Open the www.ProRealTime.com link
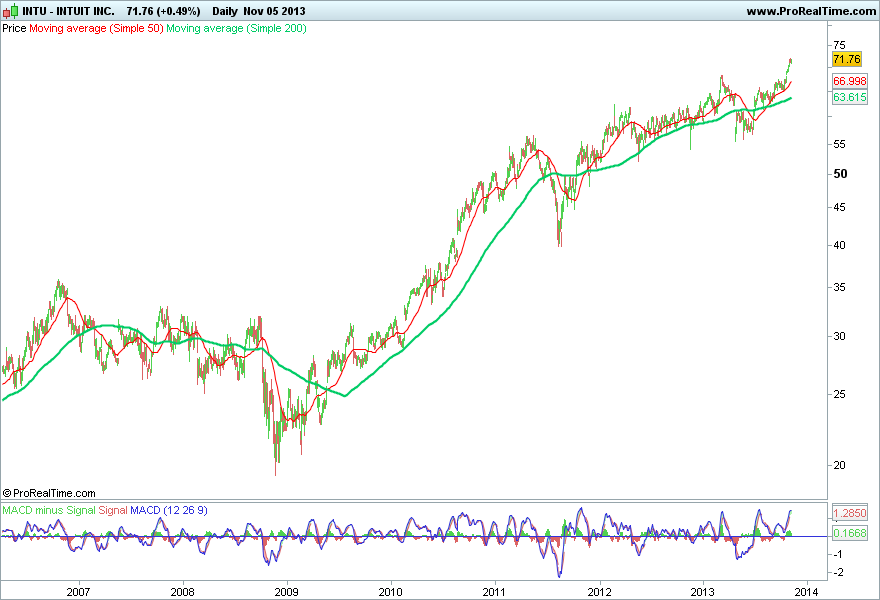 click(x=811, y=11)
